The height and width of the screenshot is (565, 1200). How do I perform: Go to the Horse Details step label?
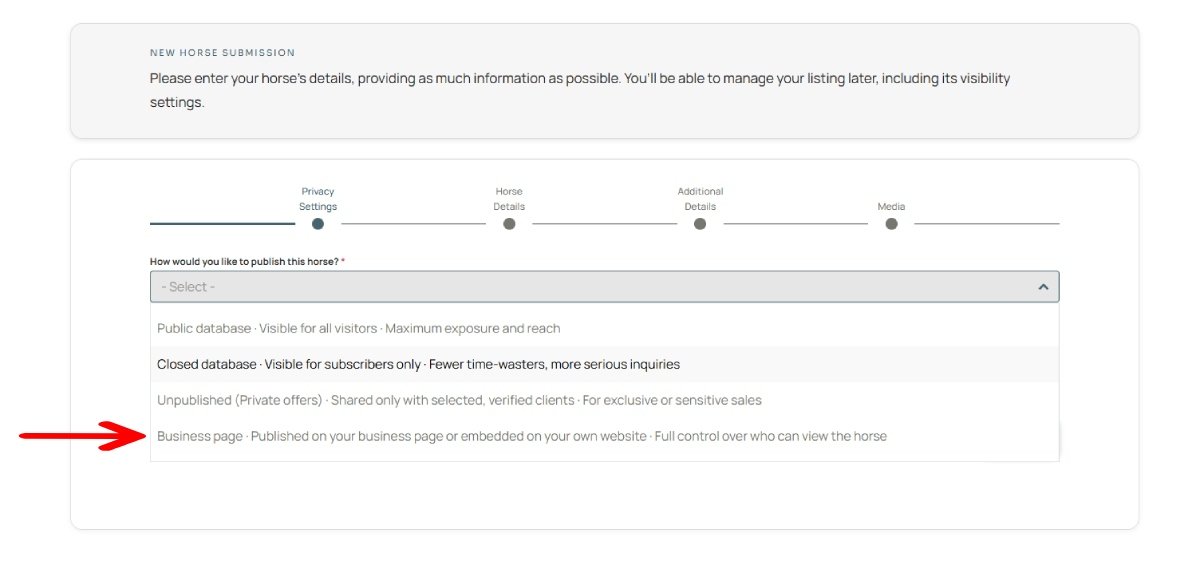pyautogui.click(x=509, y=199)
